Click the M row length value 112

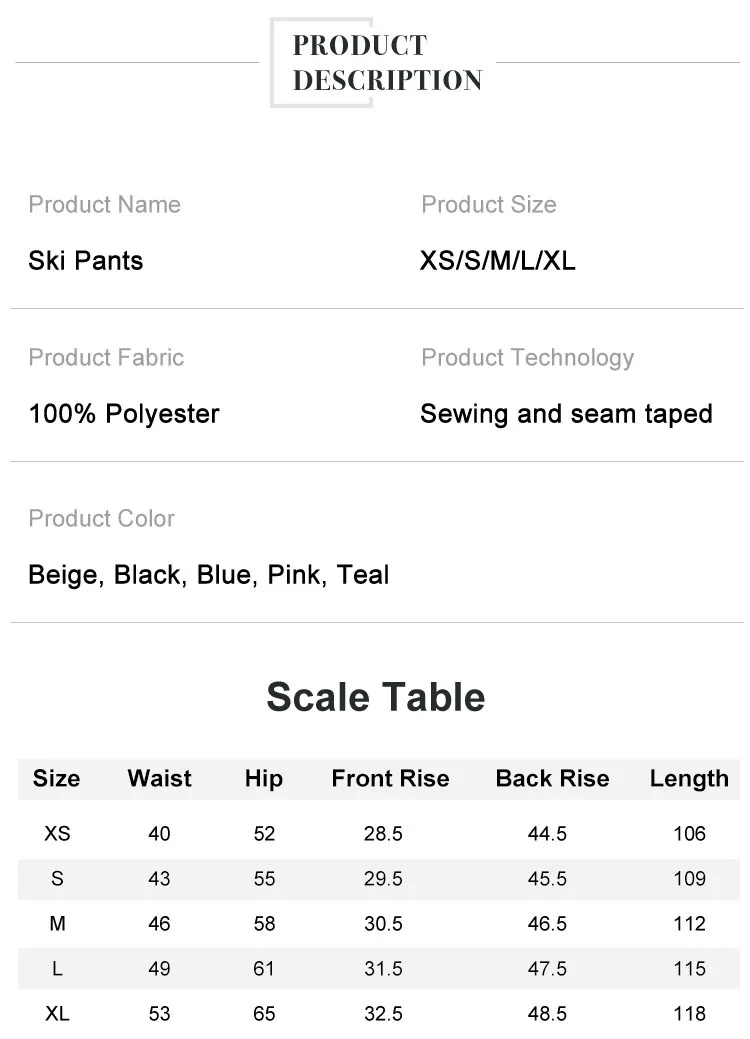point(689,924)
